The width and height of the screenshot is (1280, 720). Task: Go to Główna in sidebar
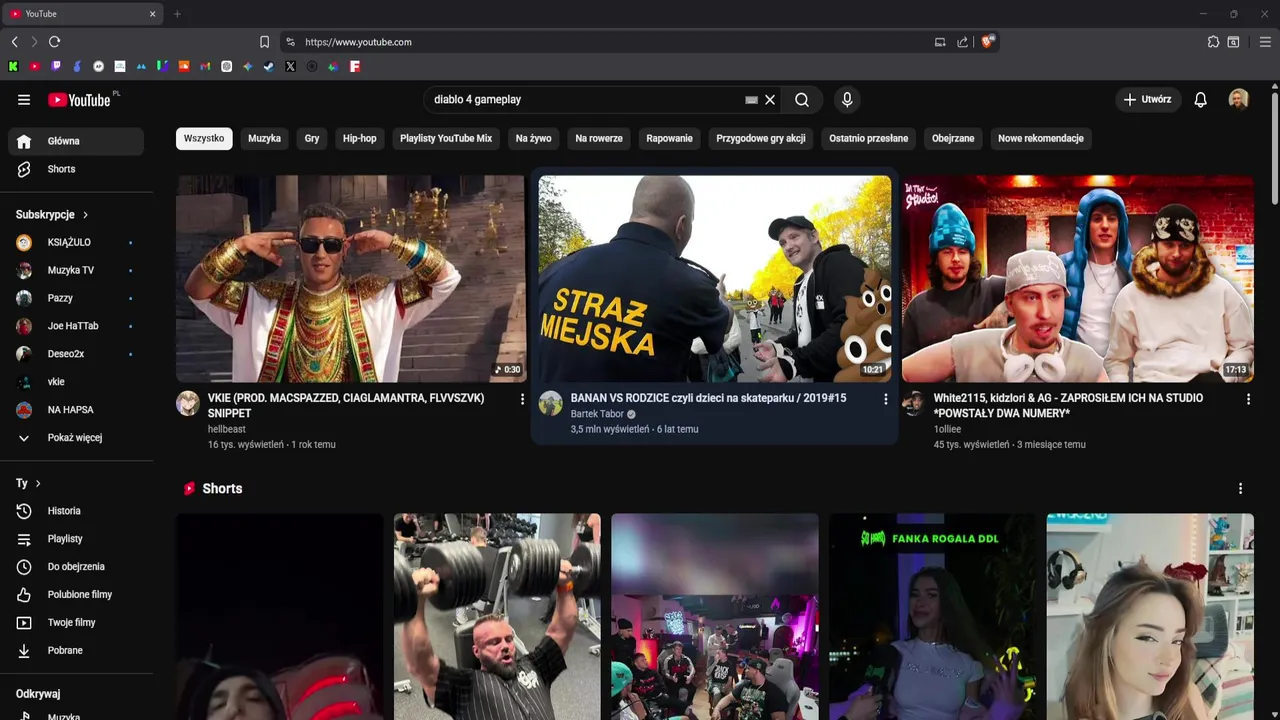76,141
